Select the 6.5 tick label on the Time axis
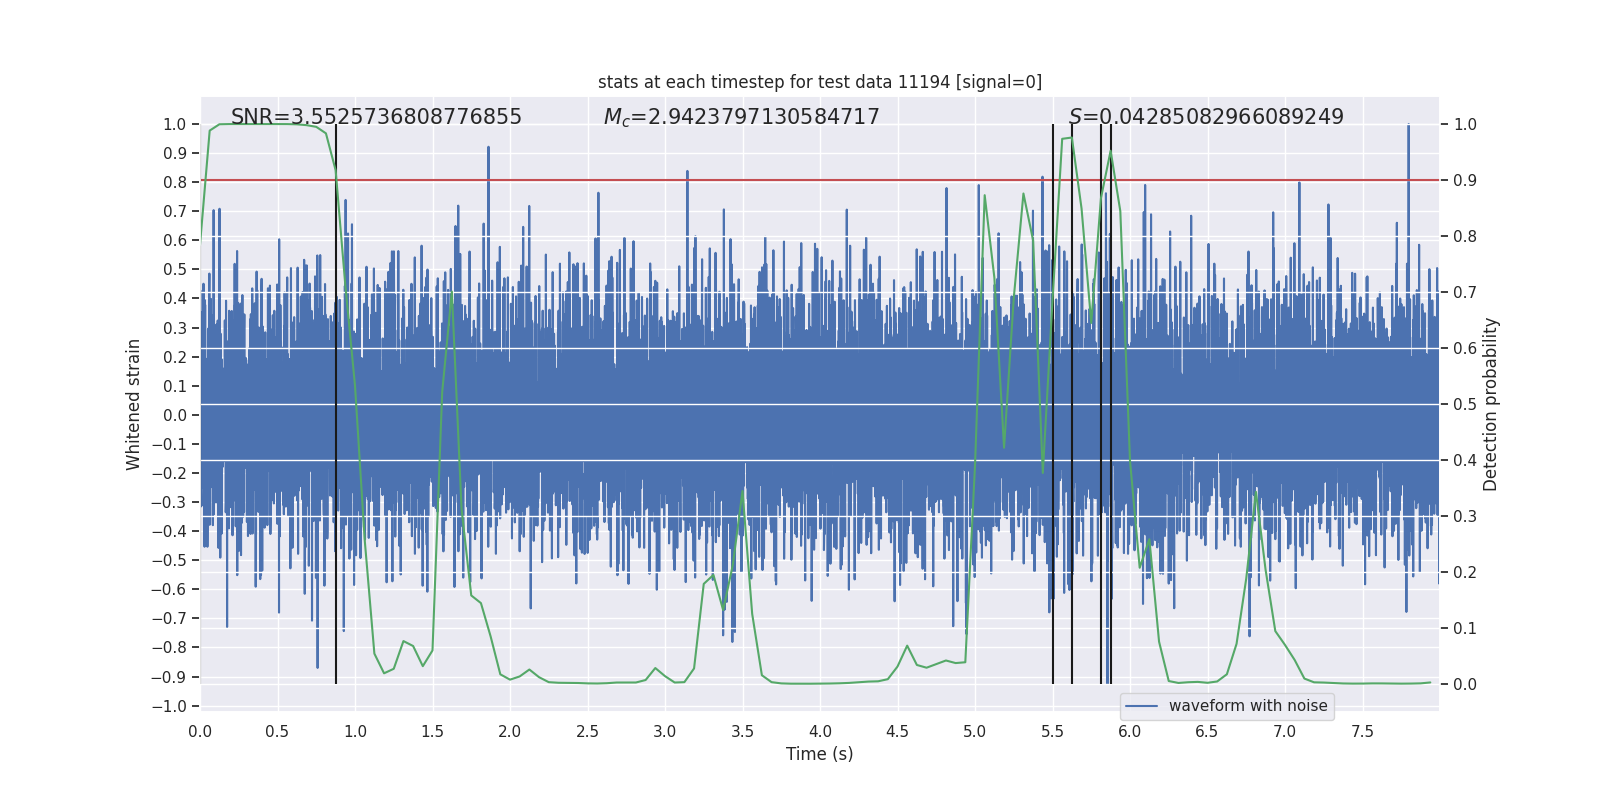This screenshot has height=800, width=1600. coord(1207,731)
